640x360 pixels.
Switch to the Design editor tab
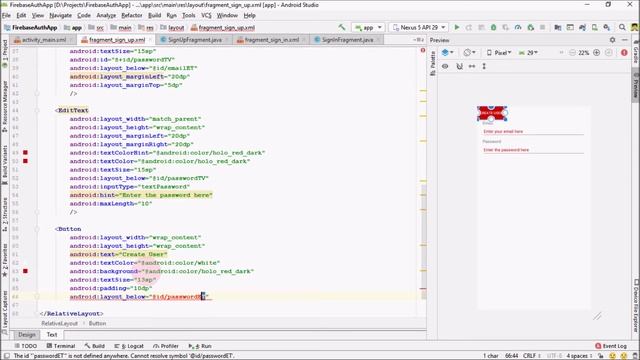tap(27, 335)
